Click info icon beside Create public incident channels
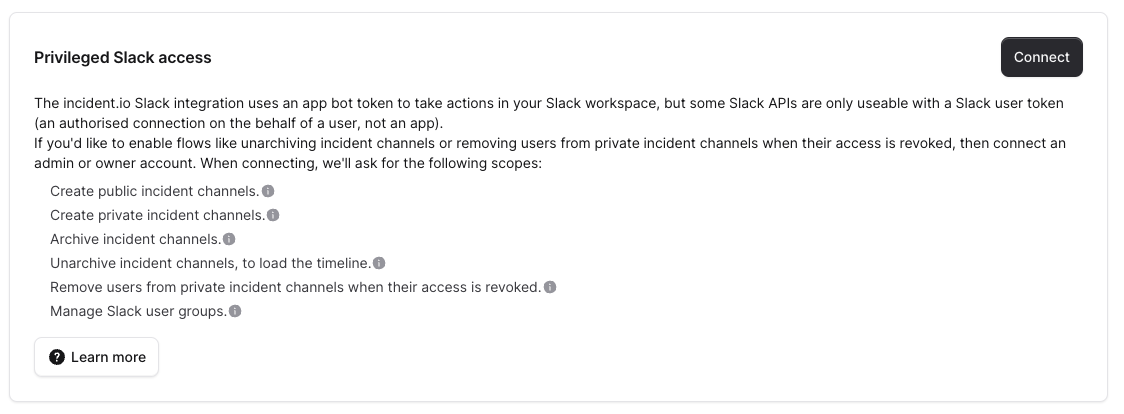This screenshot has height=414, width=1124. (x=268, y=191)
